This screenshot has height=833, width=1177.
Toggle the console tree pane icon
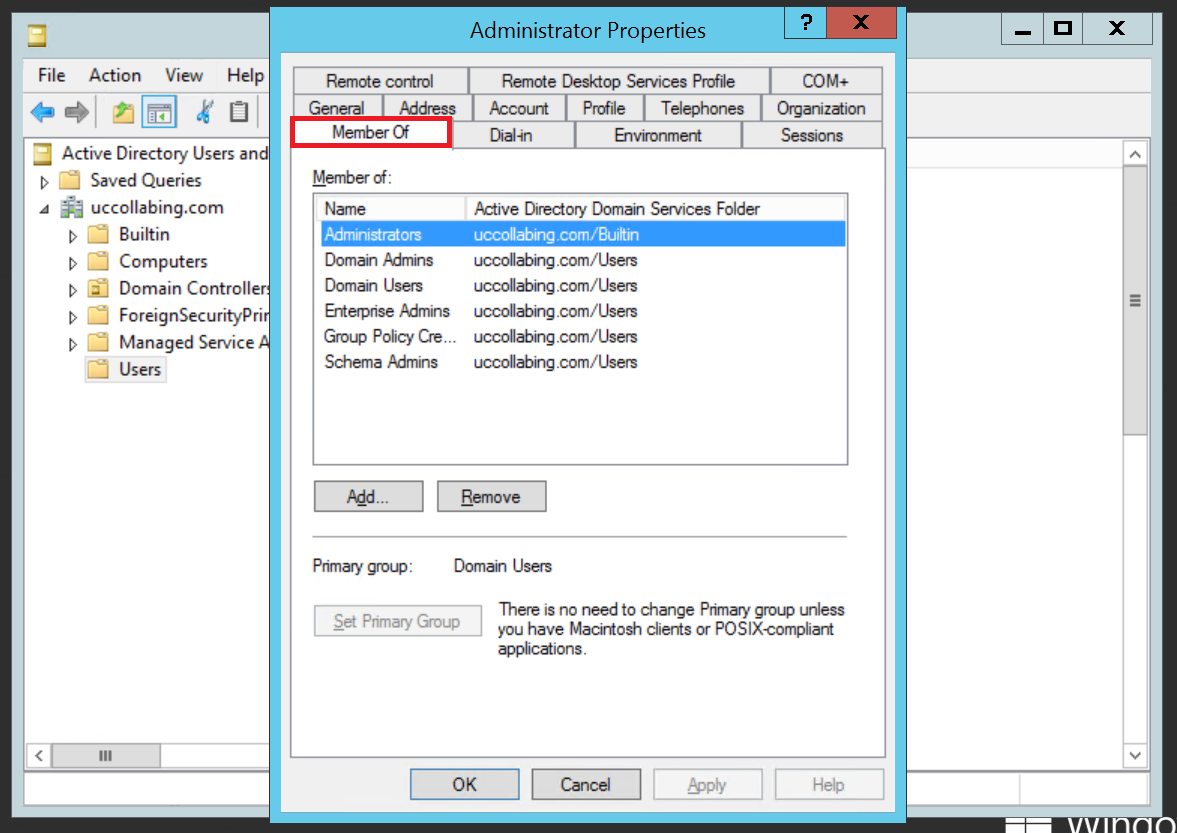pos(159,113)
